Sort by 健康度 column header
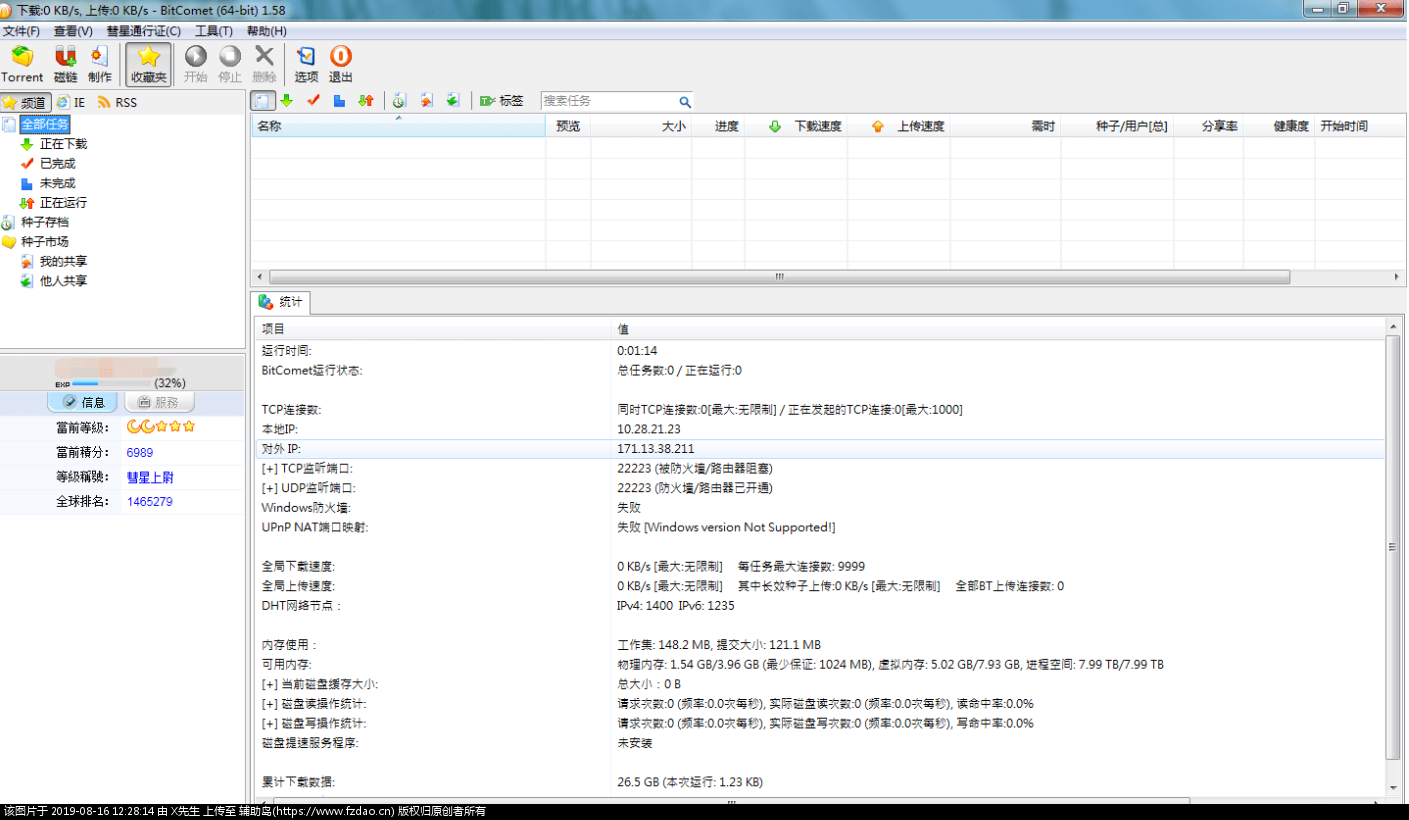 point(1278,126)
